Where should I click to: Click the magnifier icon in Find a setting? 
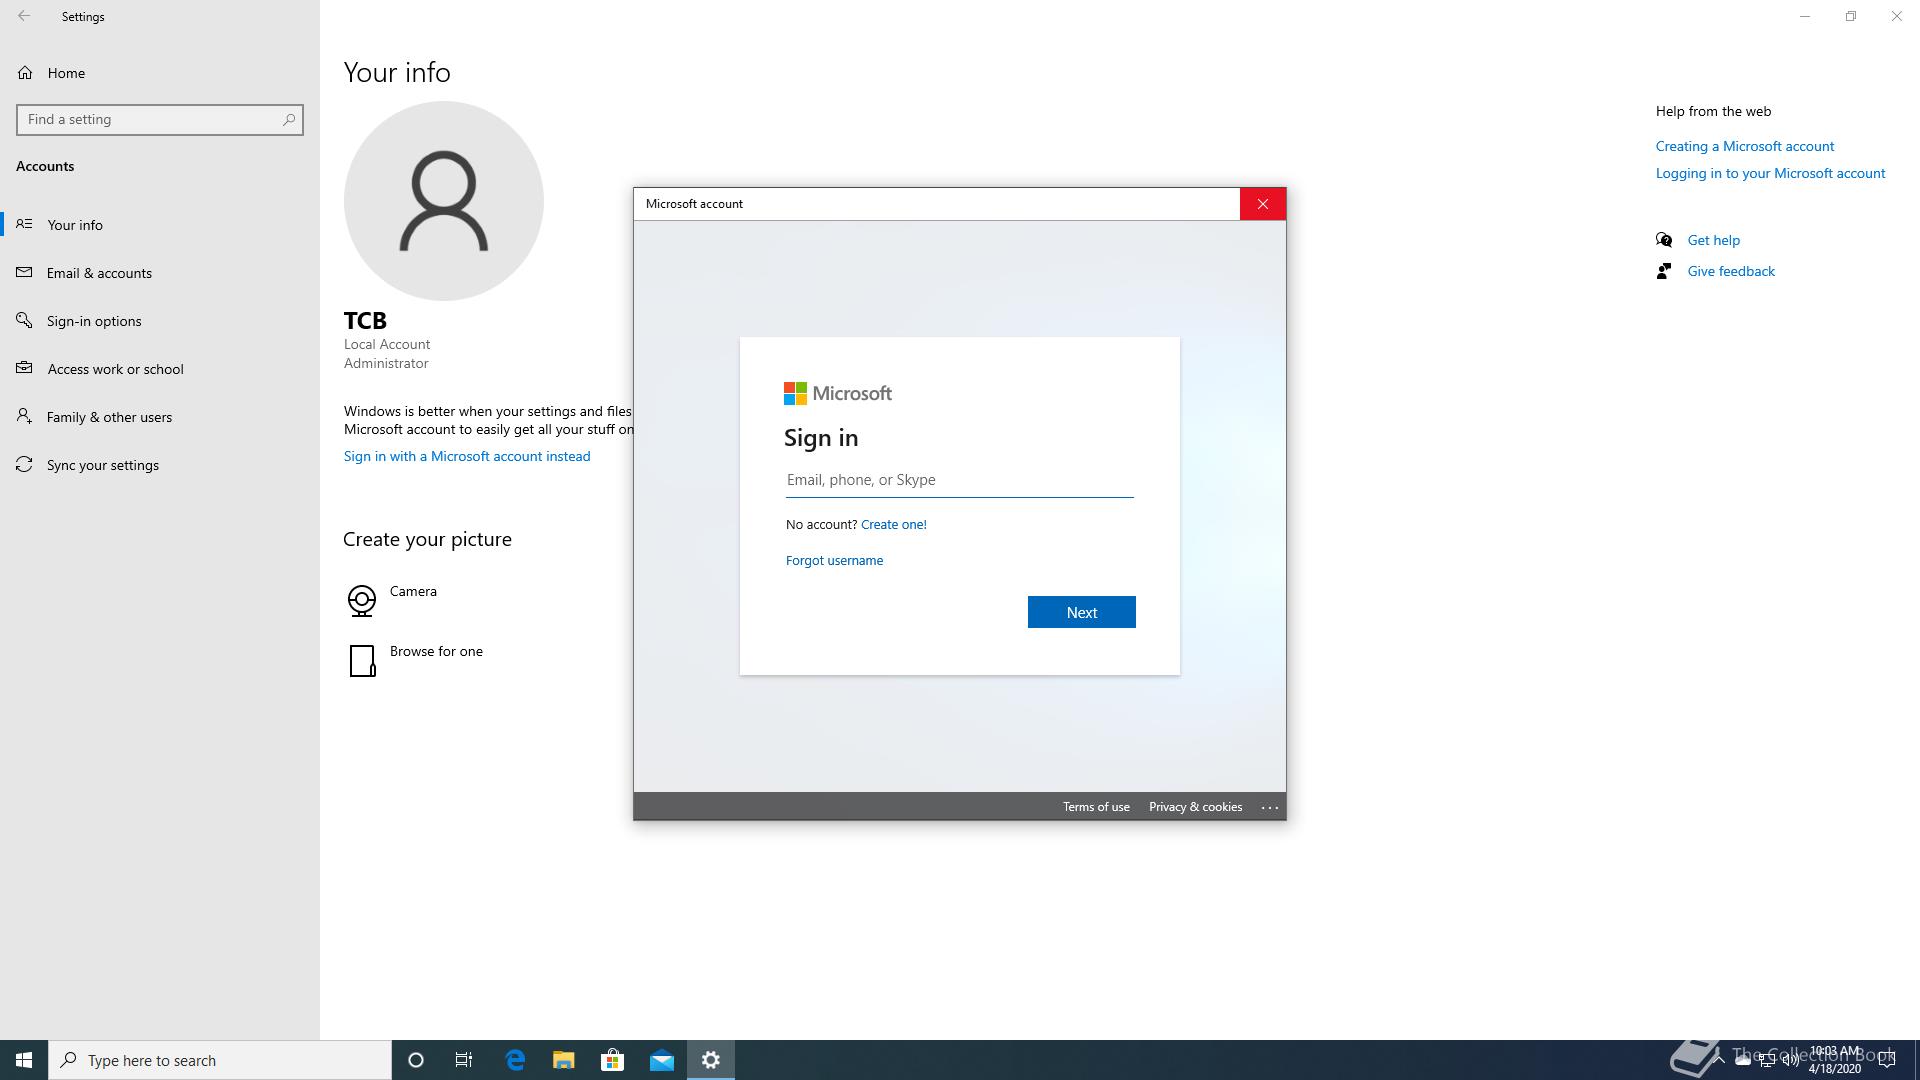pyautogui.click(x=288, y=119)
